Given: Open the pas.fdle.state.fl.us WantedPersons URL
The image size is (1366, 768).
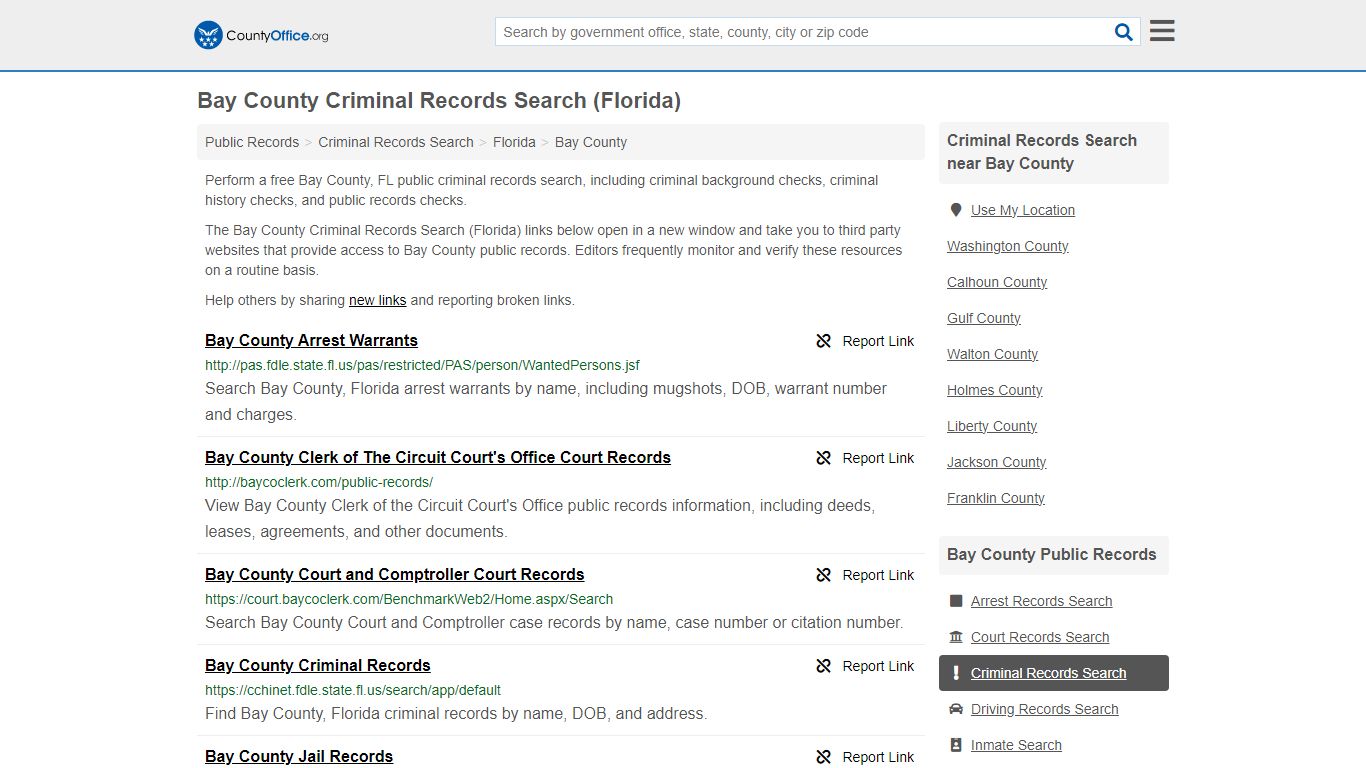Looking at the screenshot, I should click(x=422, y=365).
